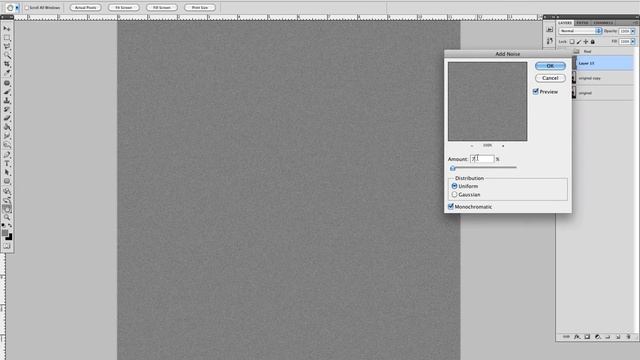The height and width of the screenshot is (360, 640).
Task: Click link layers icon in Layers panel
Action: (566, 337)
